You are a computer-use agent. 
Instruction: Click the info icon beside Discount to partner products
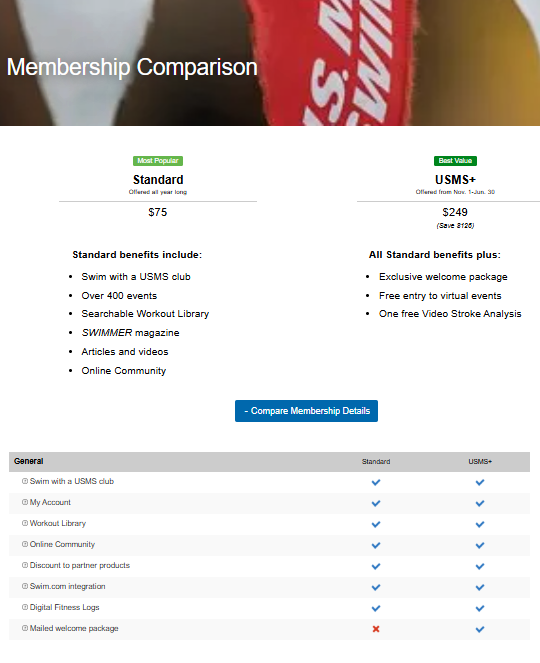tap(25, 565)
